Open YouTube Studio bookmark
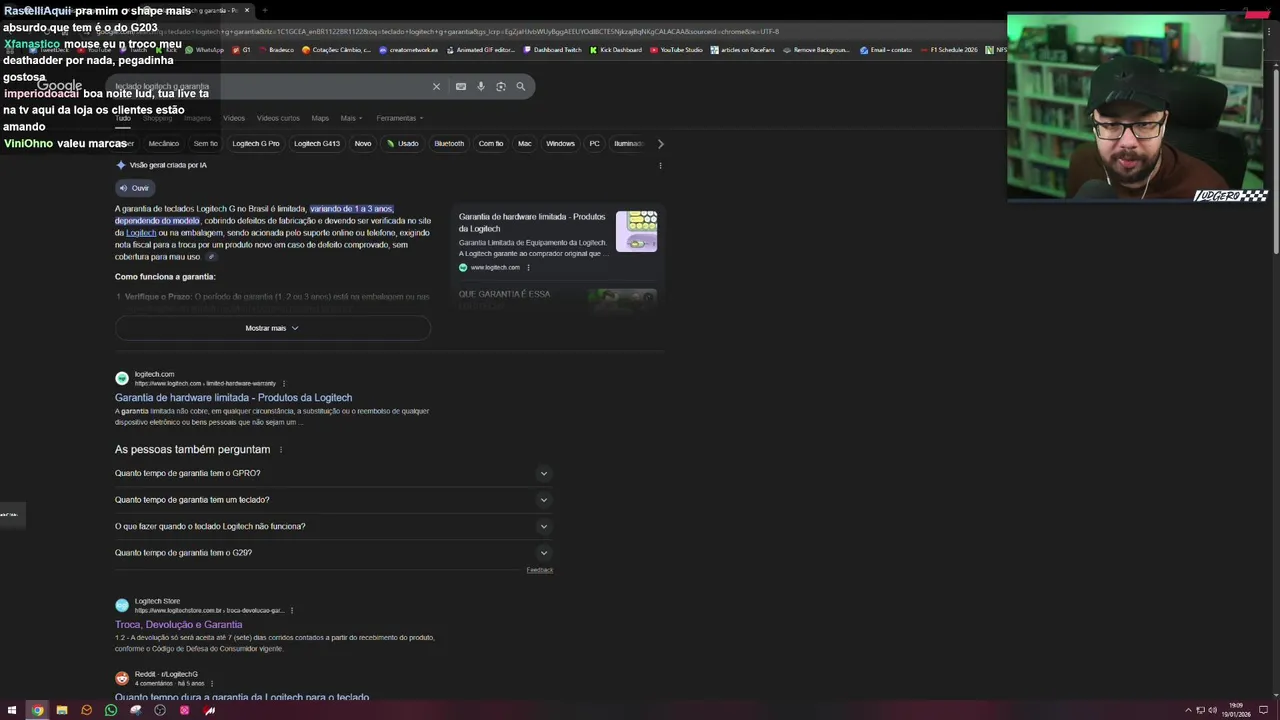Screen dimensions: 1280x720 tap(677, 50)
